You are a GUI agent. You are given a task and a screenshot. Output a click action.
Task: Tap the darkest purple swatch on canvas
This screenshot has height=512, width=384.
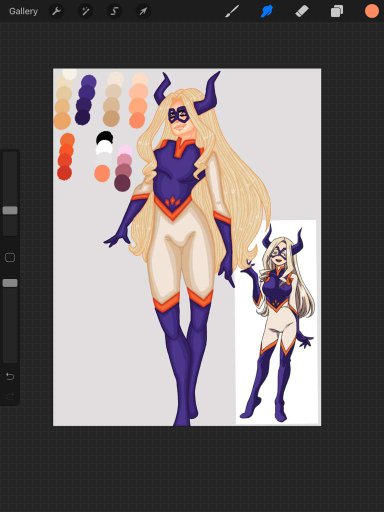[82, 117]
